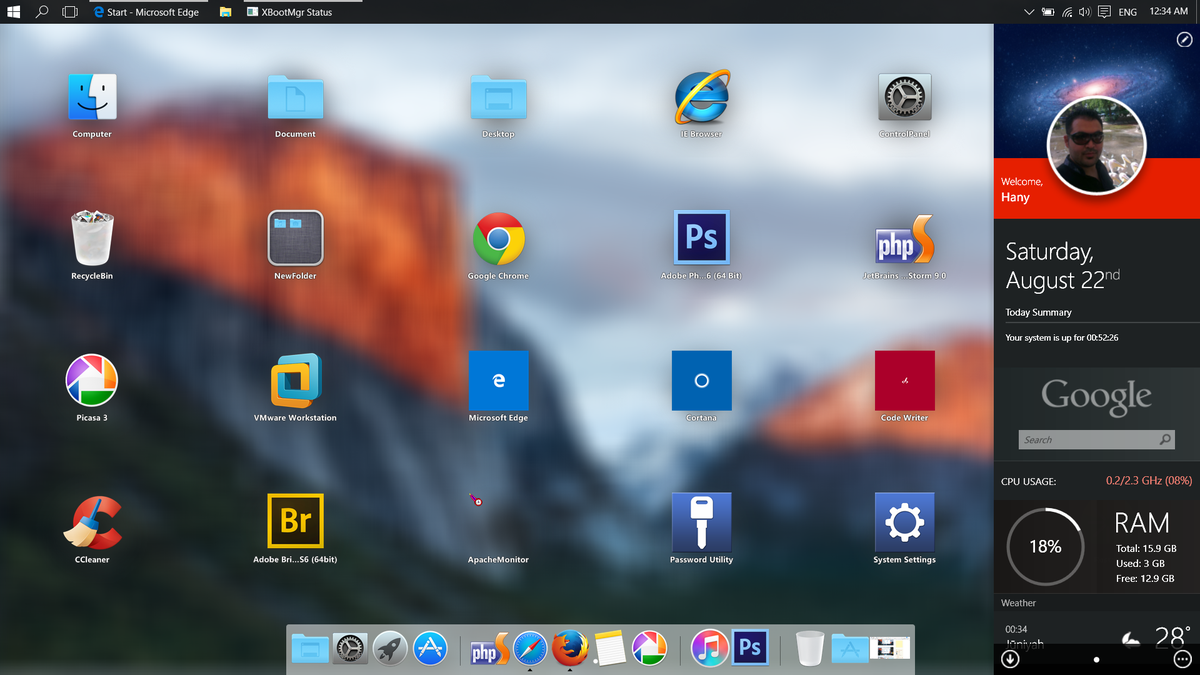The width and height of the screenshot is (1200, 675).
Task: Expand the hidden system tray icons chevron
Action: [1029, 12]
